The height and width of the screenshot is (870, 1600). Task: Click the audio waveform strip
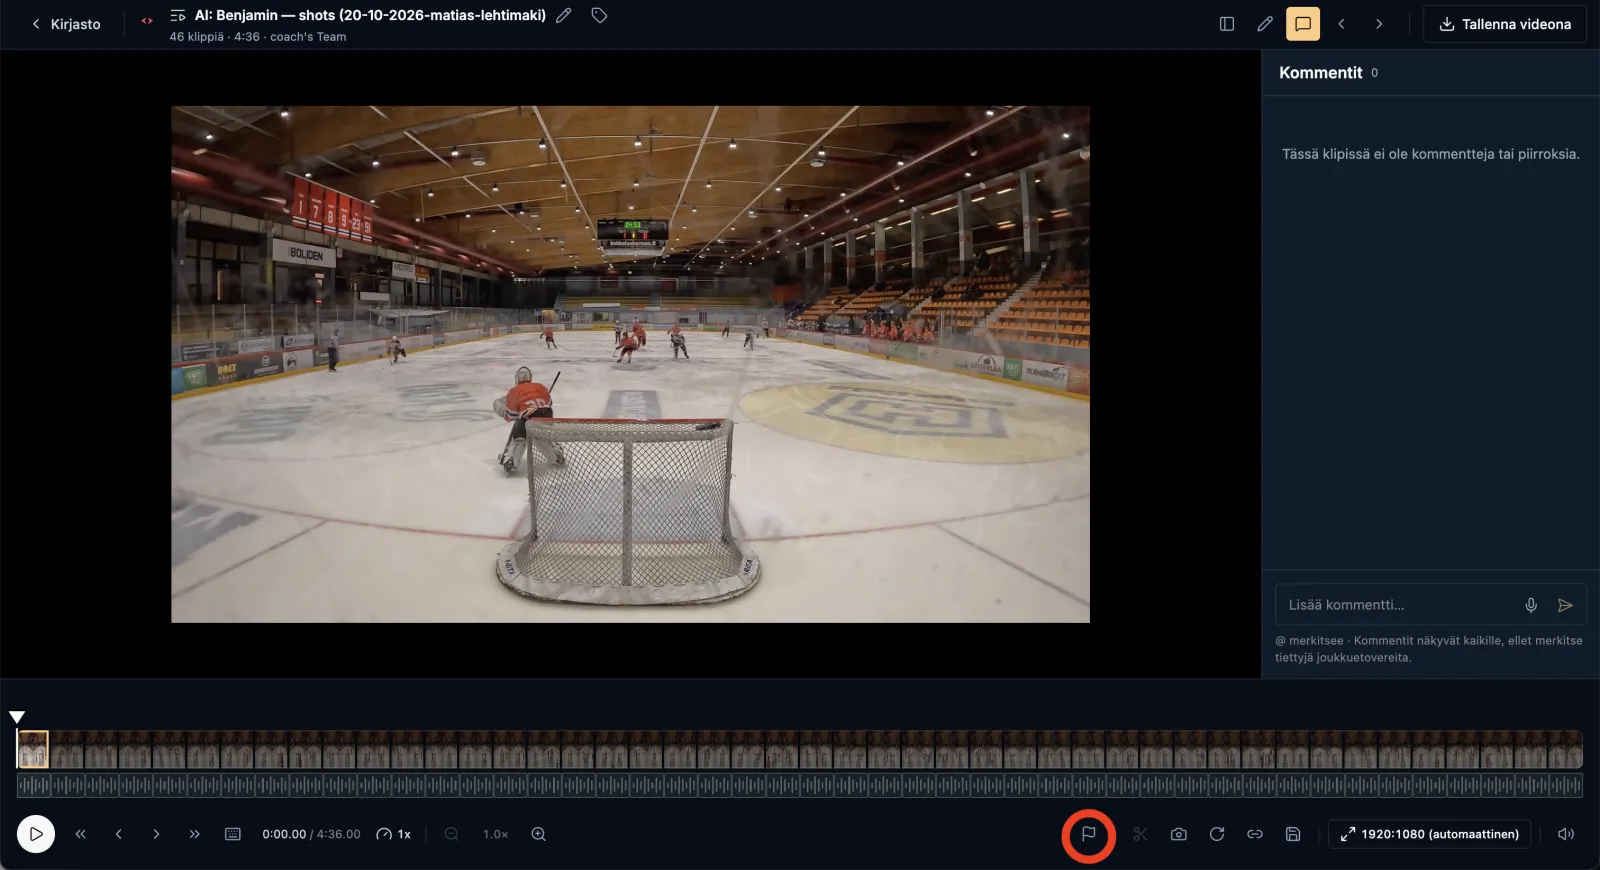tap(800, 786)
